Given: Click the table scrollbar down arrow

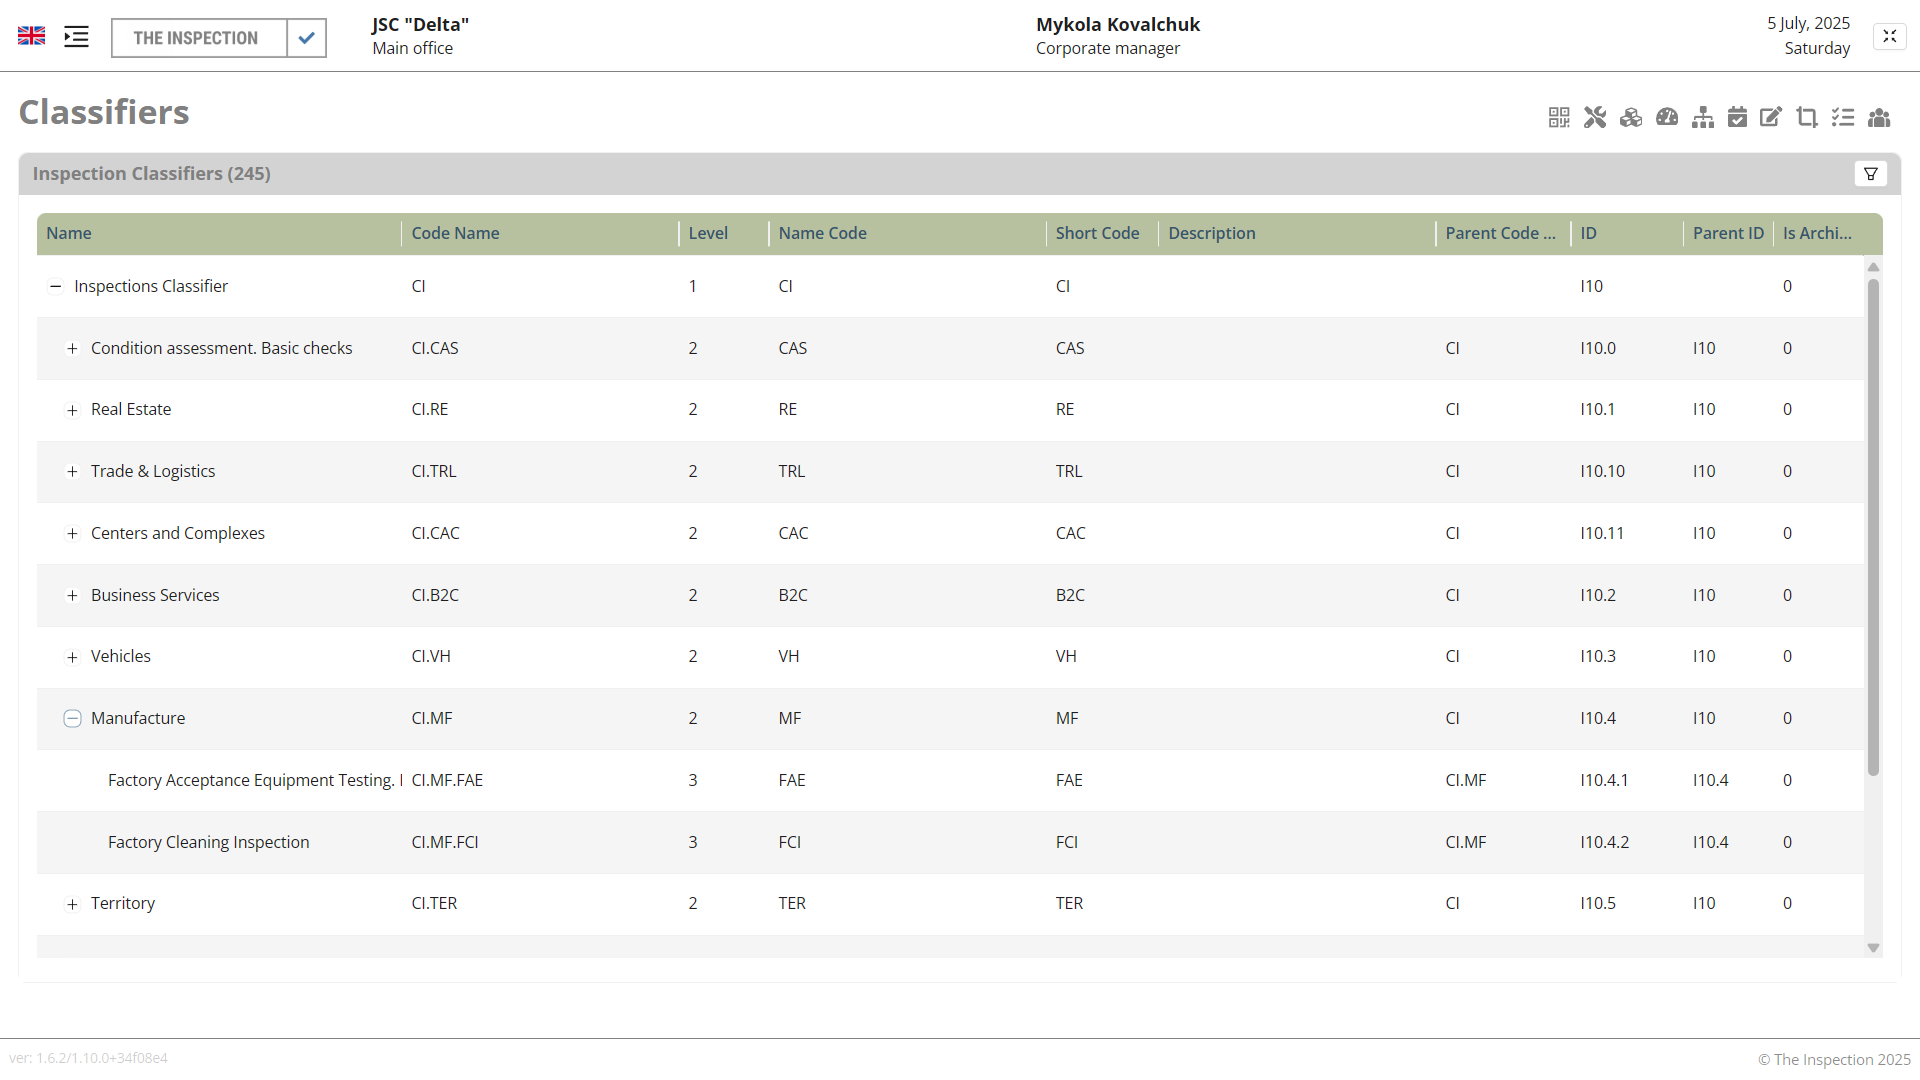Looking at the screenshot, I should tap(1874, 948).
